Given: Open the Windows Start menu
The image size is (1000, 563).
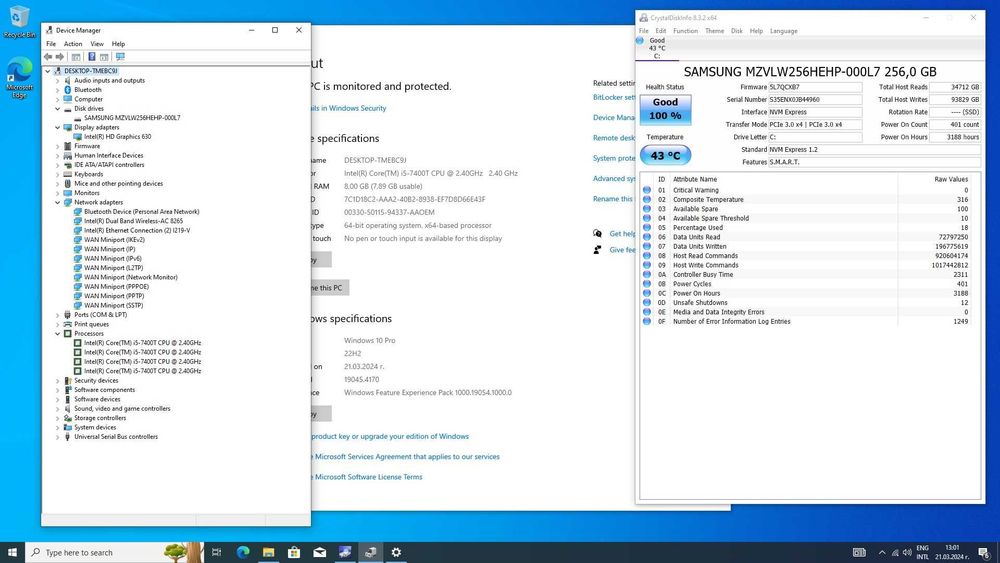Looking at the screenshot, I should click(x=12, y=552).
